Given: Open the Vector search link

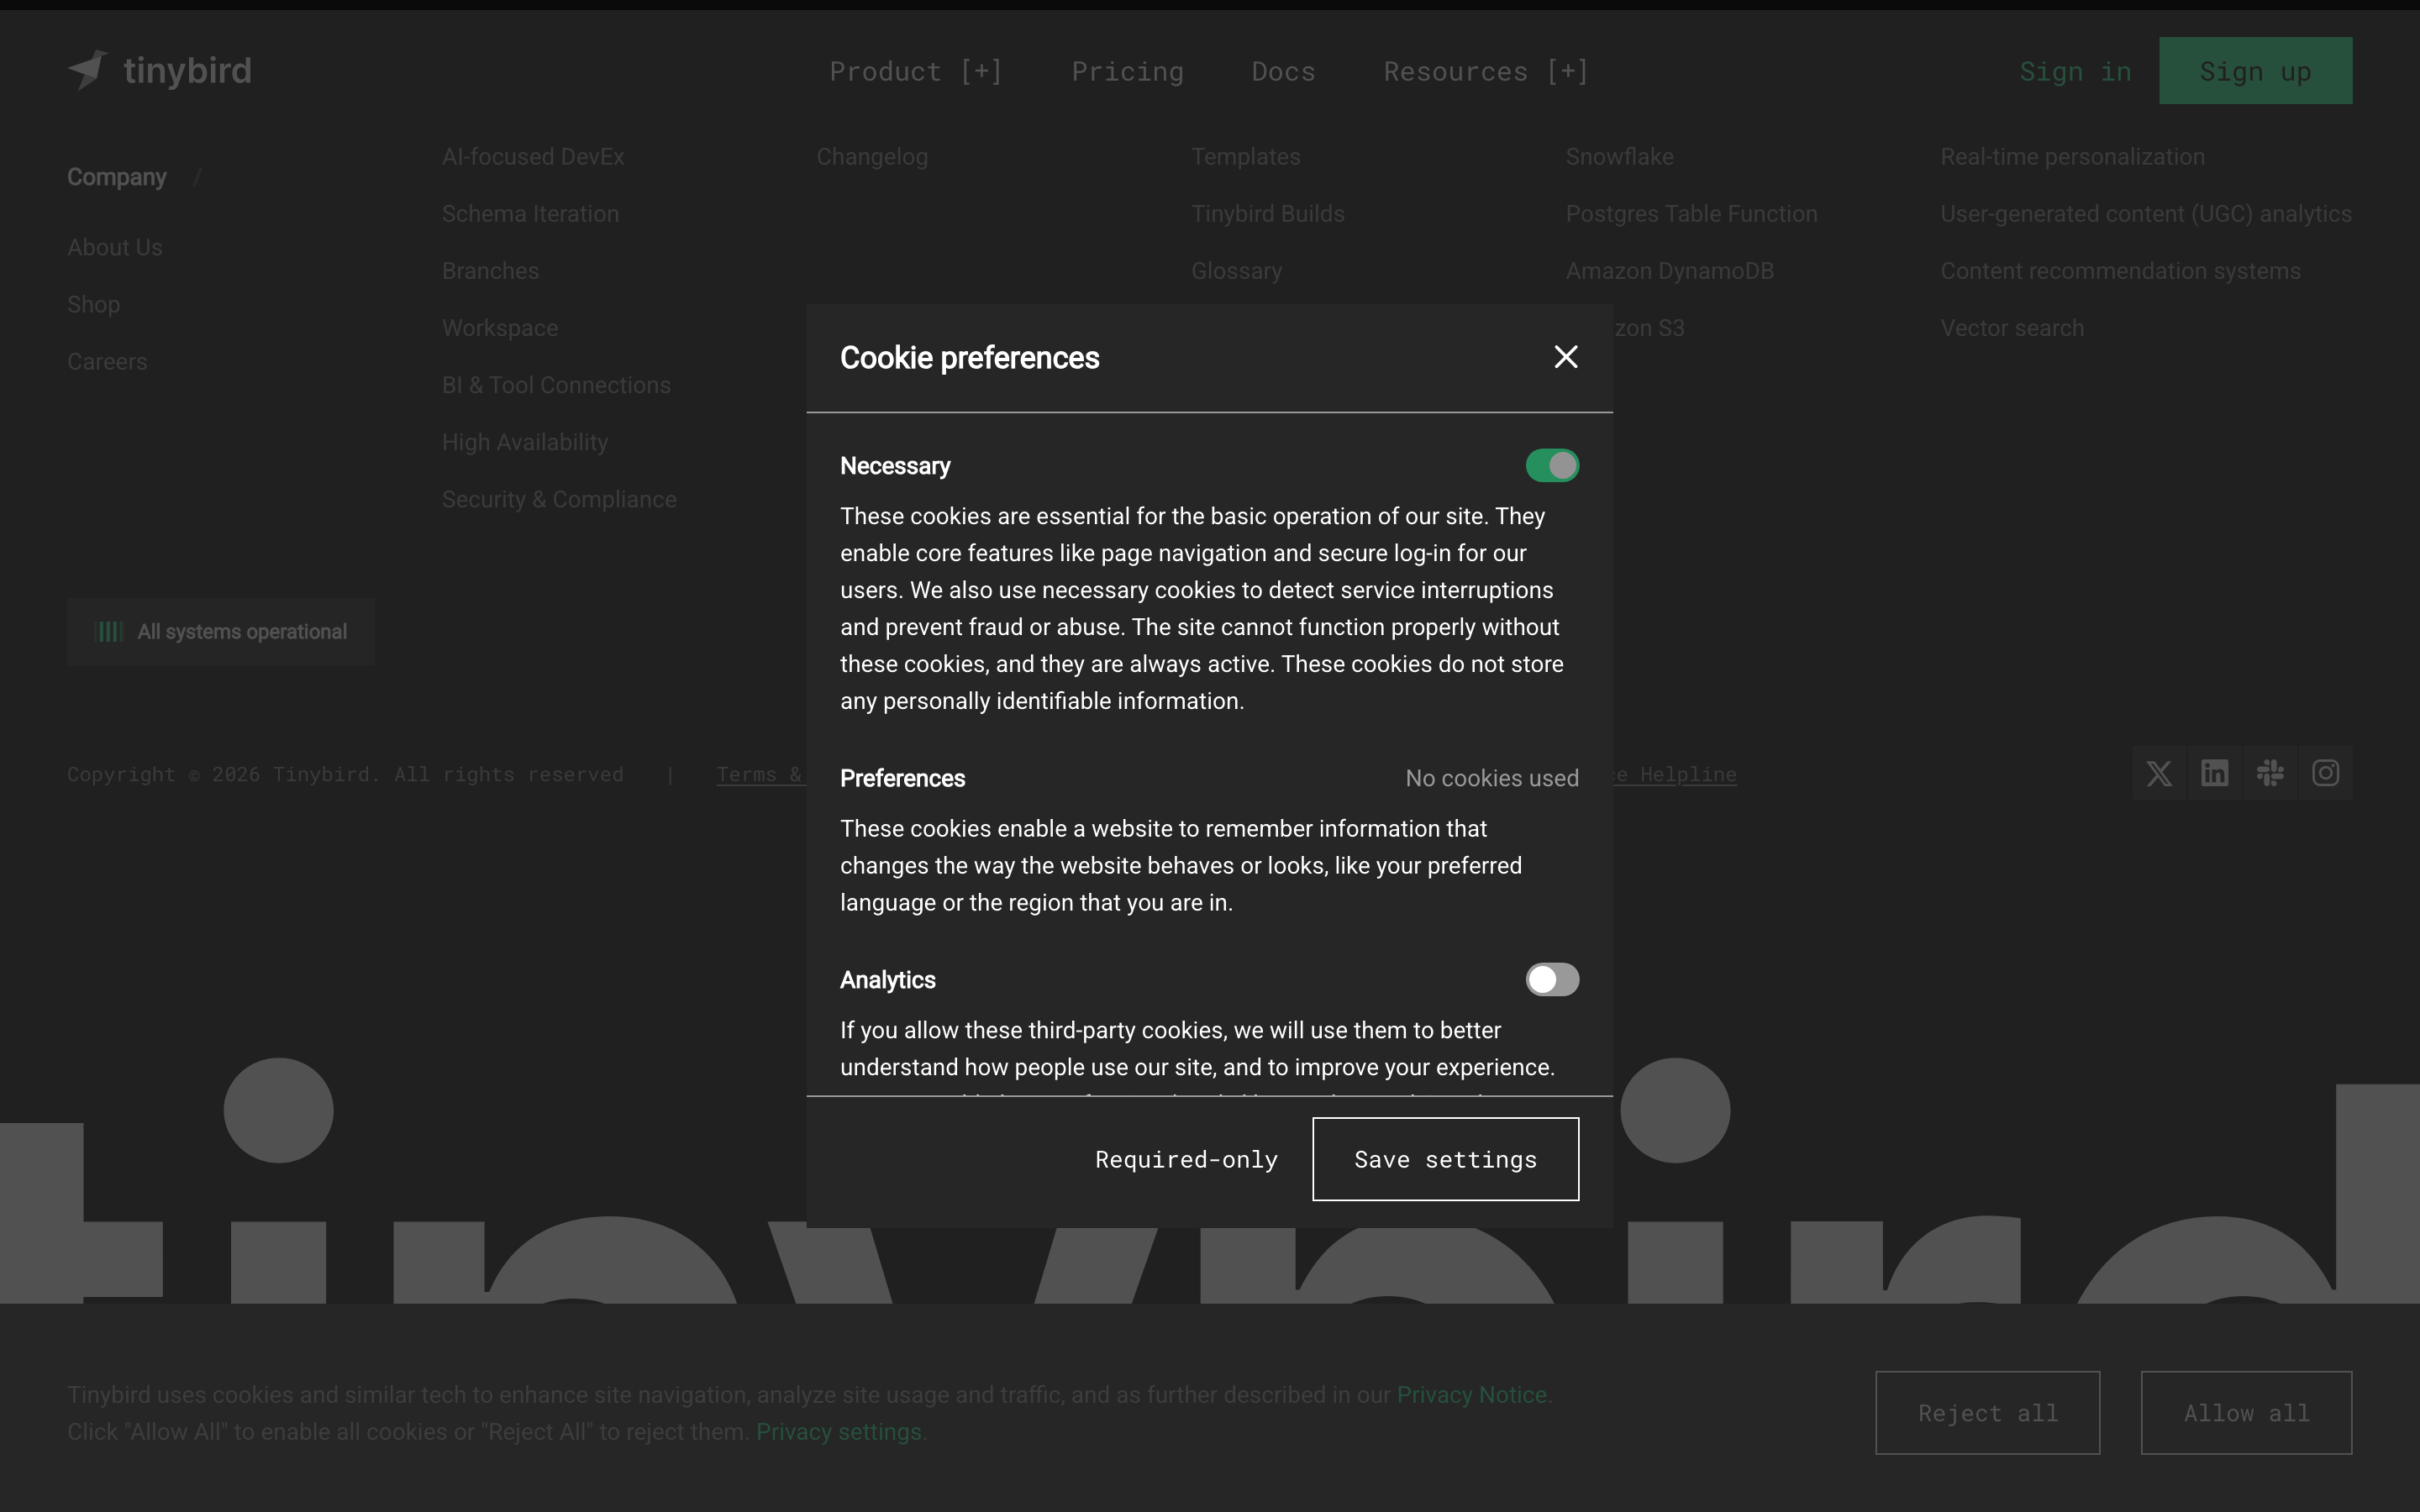Looking at the screenshot, I should [2012, 328].
